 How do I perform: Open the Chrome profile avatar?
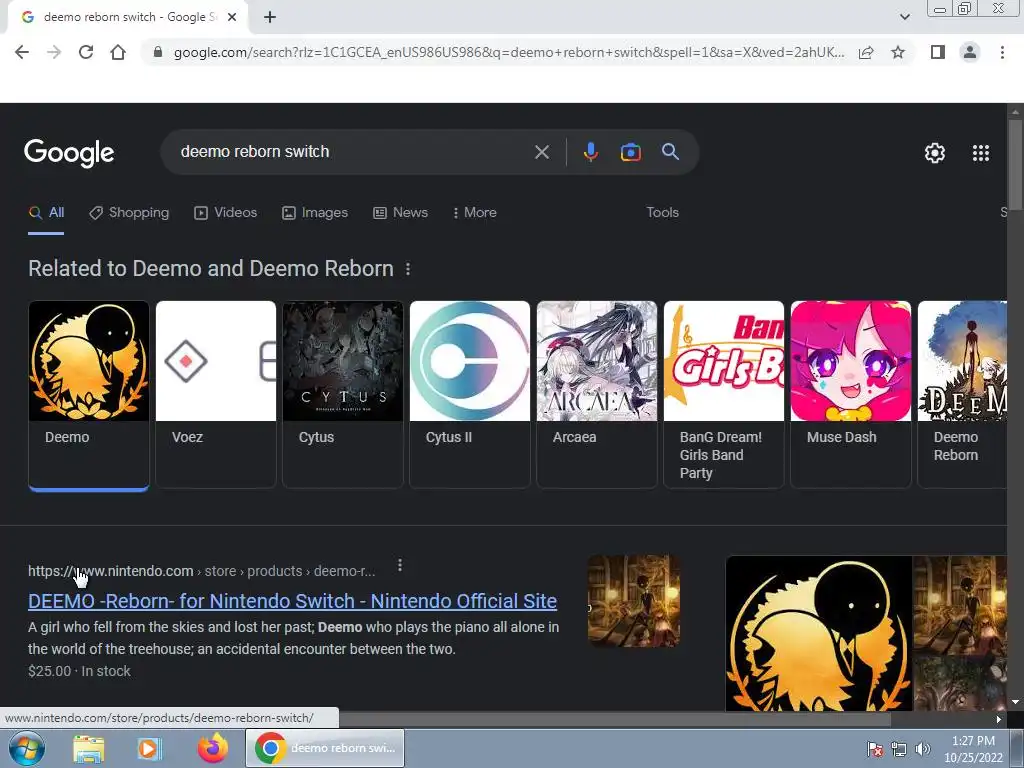[x=970, y=52]
